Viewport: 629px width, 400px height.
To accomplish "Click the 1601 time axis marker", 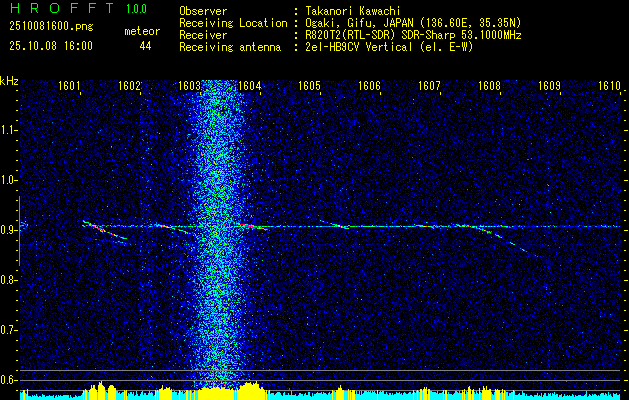I will point(69,85).
